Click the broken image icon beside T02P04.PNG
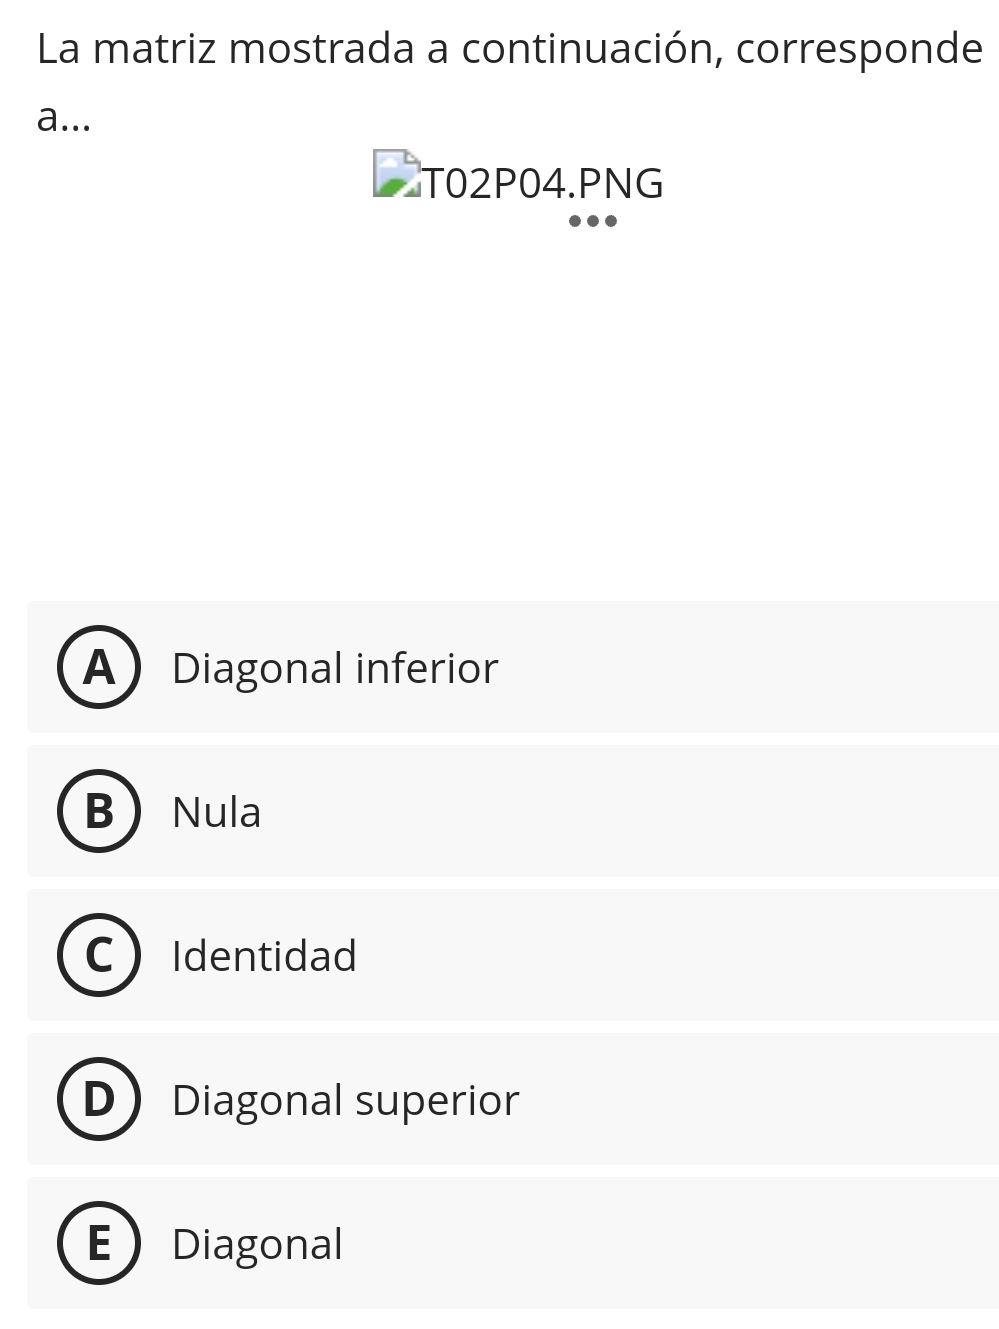 click(x=397, y=174)
